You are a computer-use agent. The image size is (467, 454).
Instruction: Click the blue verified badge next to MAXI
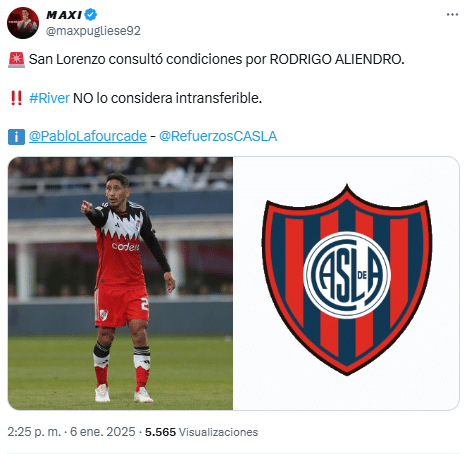(90, 15)
